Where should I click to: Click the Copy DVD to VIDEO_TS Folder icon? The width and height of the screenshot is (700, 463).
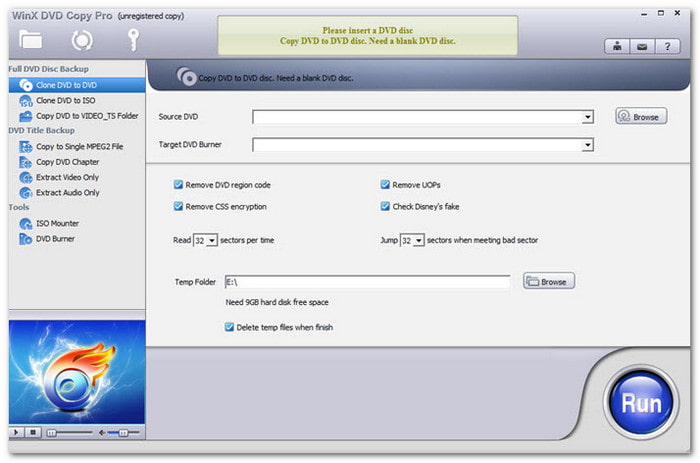coord(25,116)
